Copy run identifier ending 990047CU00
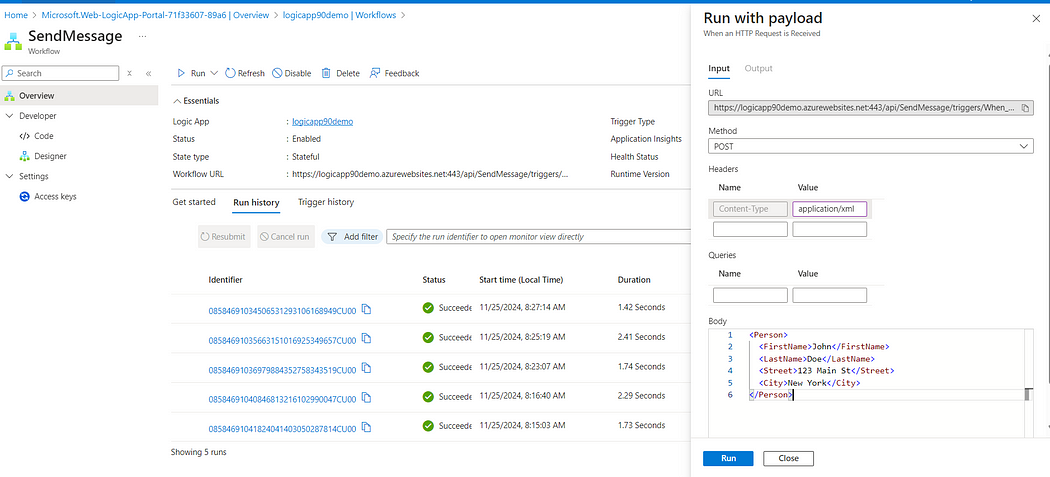Image resolution: width=1050 pixels, height=477 pixels. 366,397
